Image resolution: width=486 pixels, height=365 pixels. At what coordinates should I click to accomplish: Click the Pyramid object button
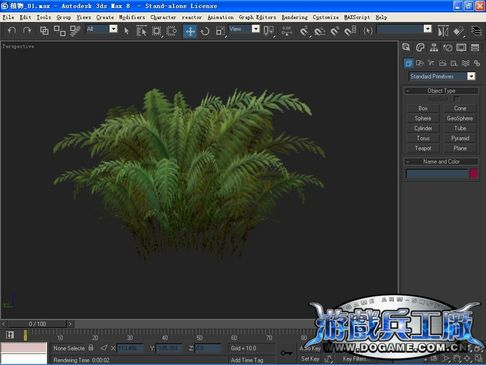460,138
